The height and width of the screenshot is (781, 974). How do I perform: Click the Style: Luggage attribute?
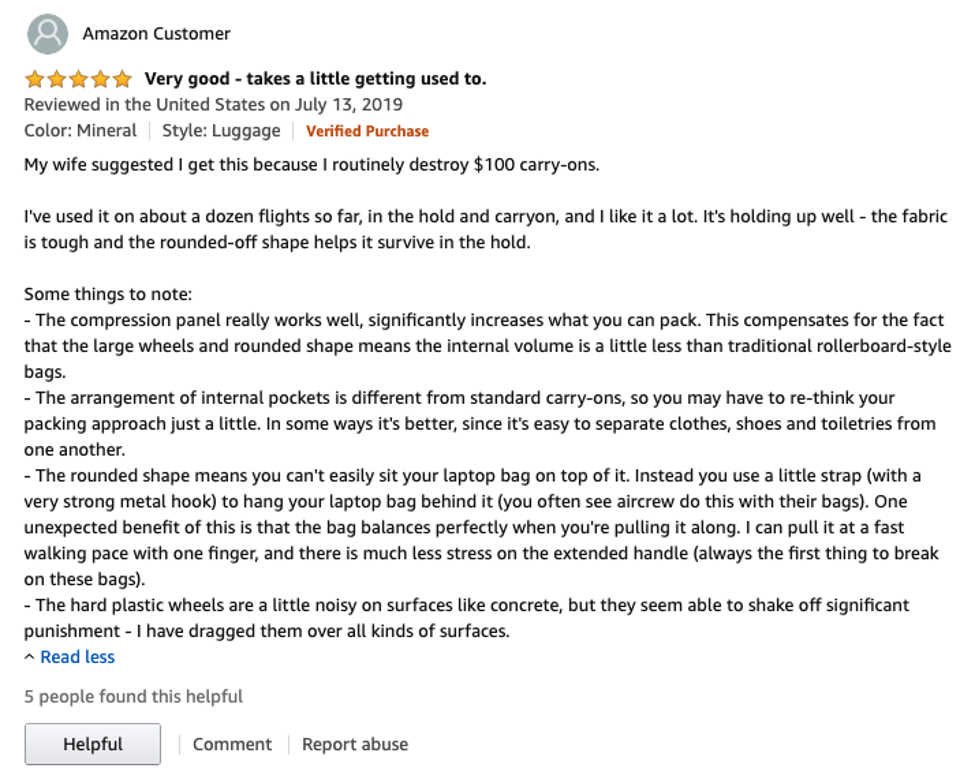[221, 130]
